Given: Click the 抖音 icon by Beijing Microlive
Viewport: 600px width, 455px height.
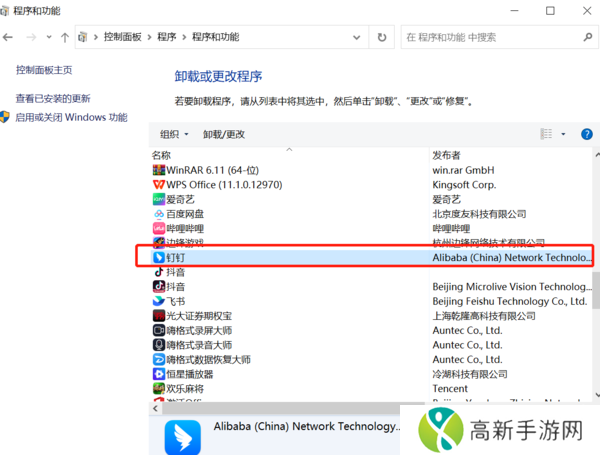Looking at the screenshot, I should coord(158,286).
